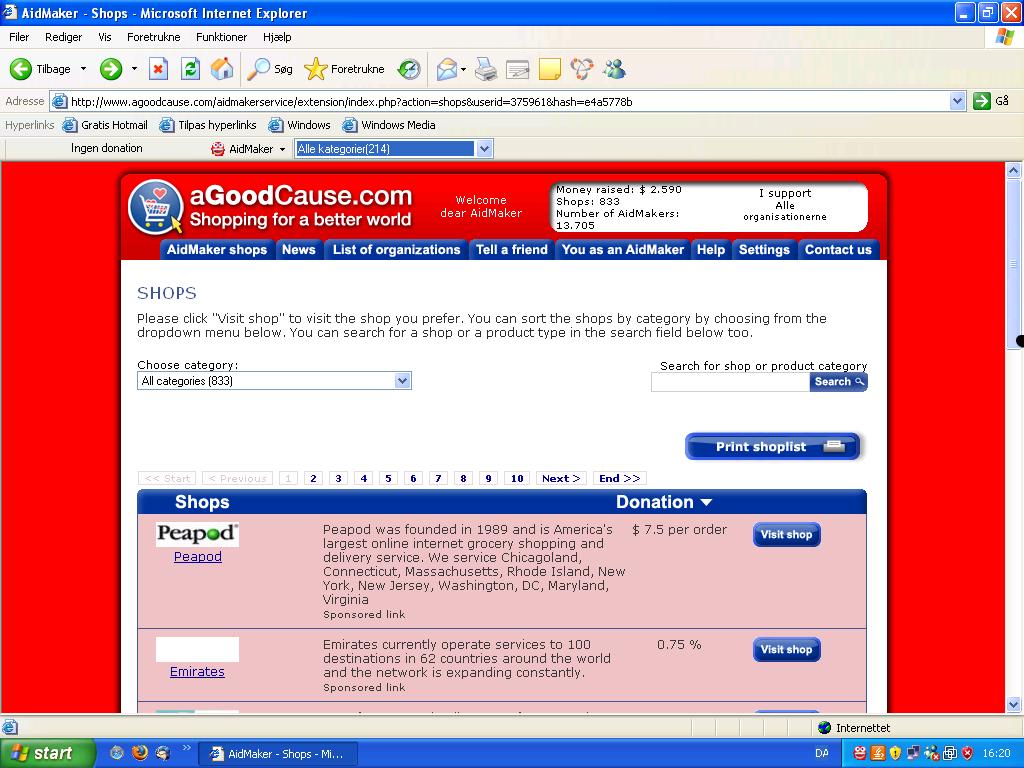This screenshot has height=768, width=1024.
Task: Go to the Home page icon
Action: [222, 69]
